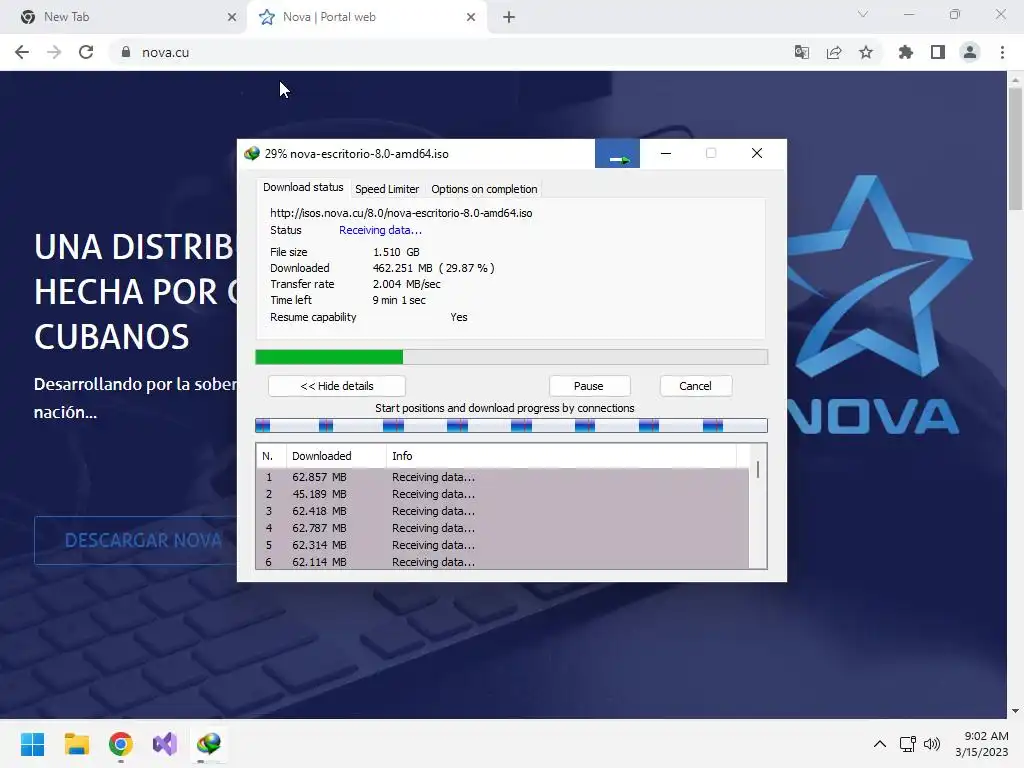Click the Hide details button

(x=337, y=386)
